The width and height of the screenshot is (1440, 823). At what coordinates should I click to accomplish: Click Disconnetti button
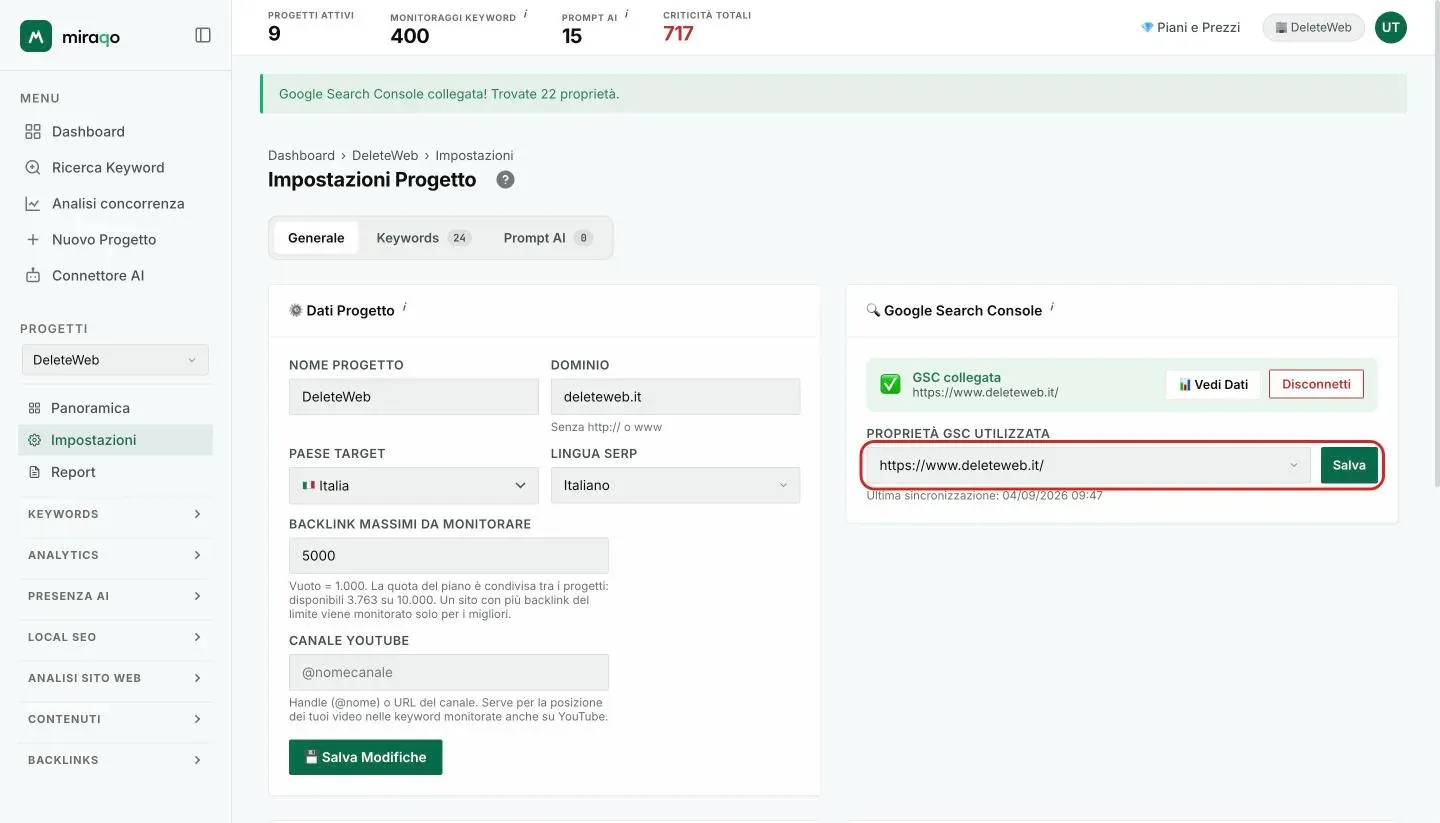click(x=1316, y=384)
